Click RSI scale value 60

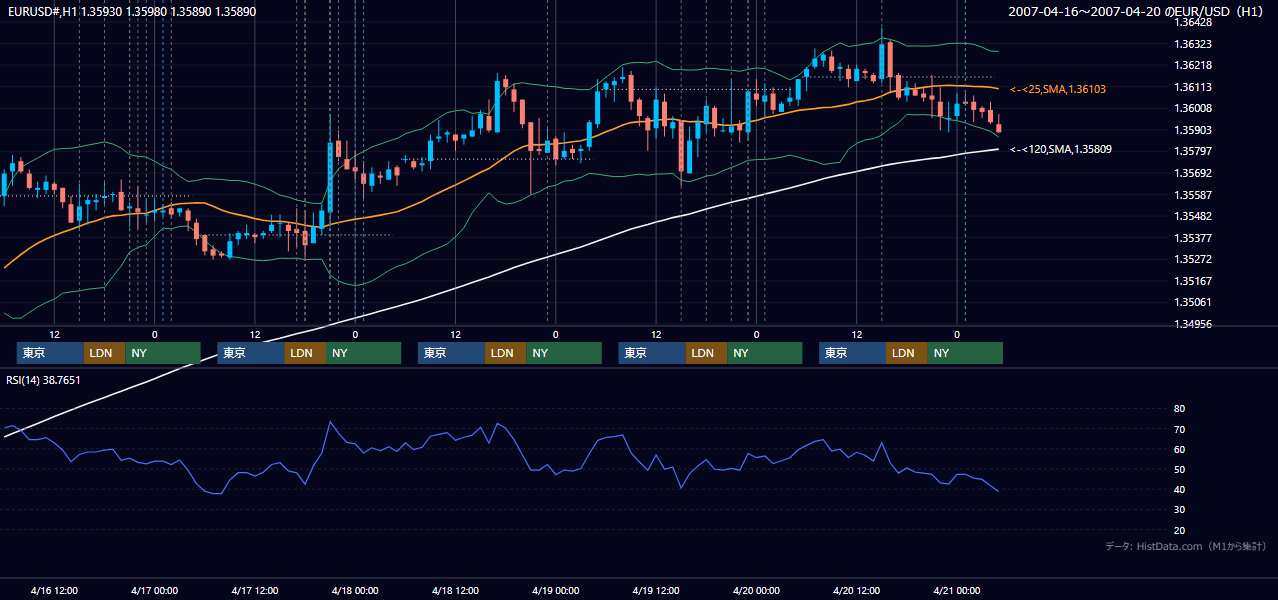pos(1179,449)
